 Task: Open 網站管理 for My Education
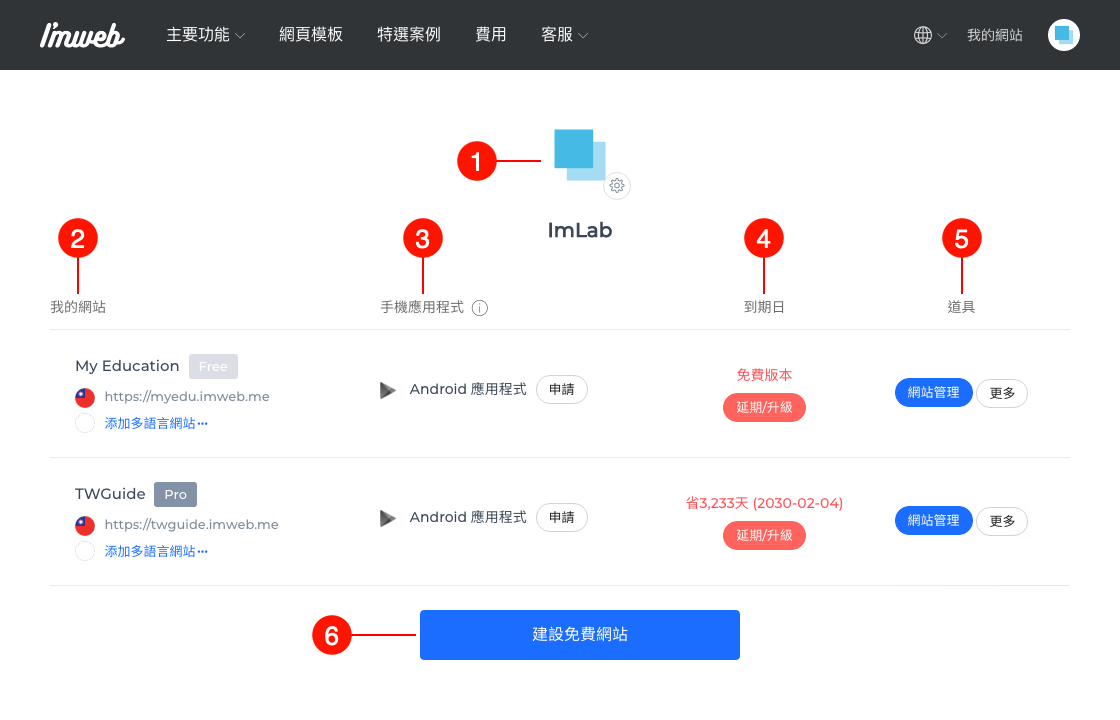(x=934, y=392)
